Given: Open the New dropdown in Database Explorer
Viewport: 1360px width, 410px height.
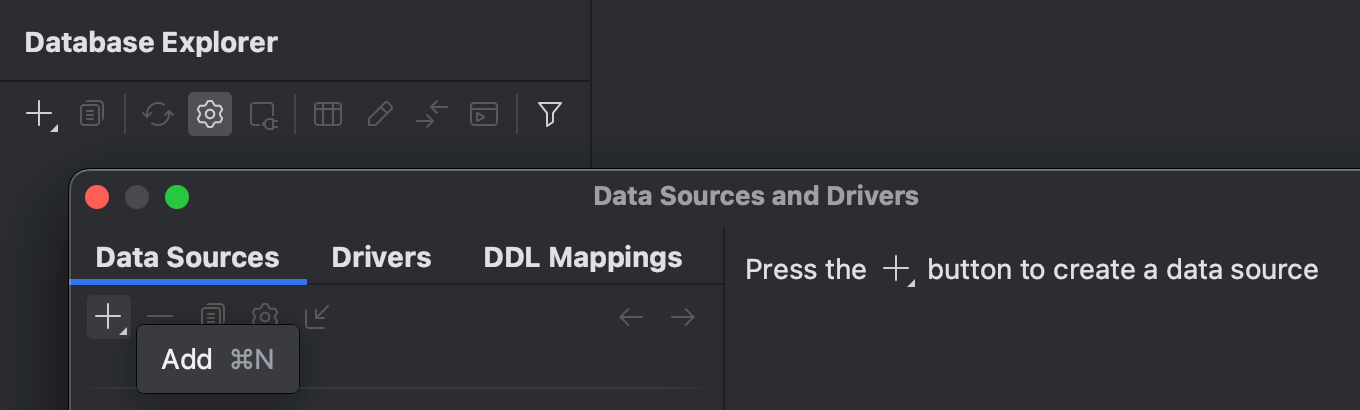Looking at the screenshot, I should click(40, 115).
